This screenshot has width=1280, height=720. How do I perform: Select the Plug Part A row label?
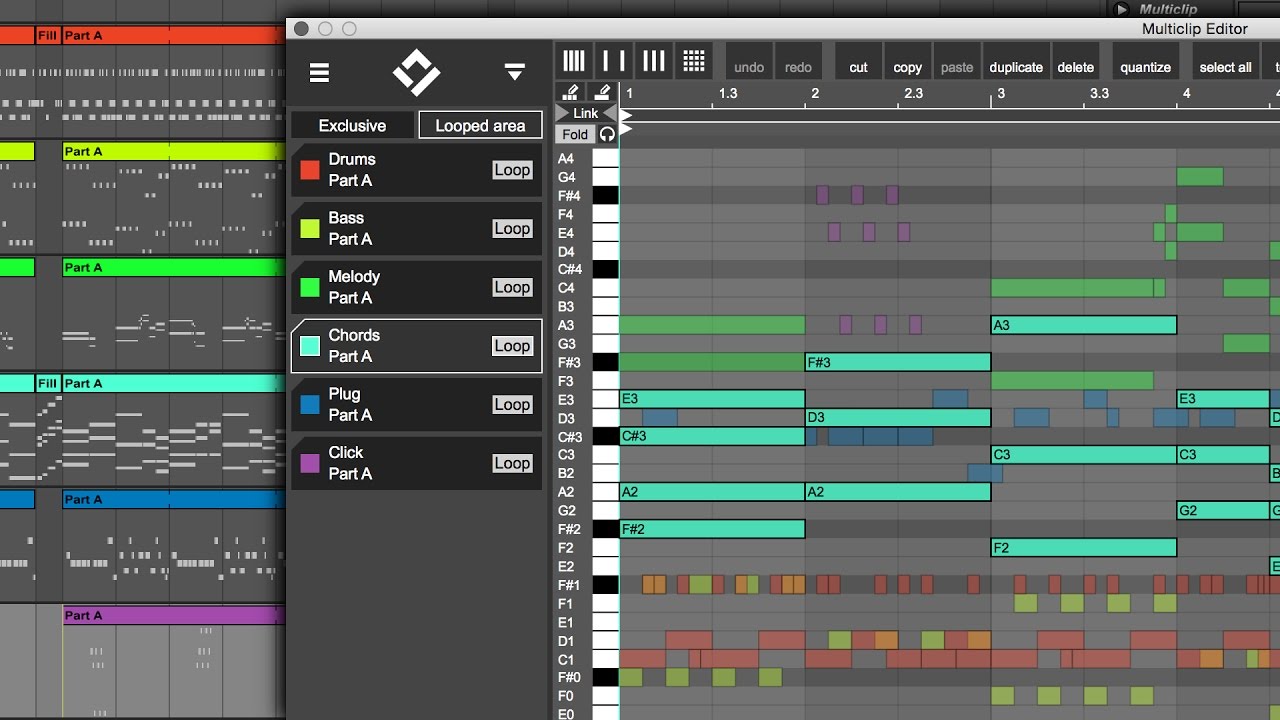[350, 405]
